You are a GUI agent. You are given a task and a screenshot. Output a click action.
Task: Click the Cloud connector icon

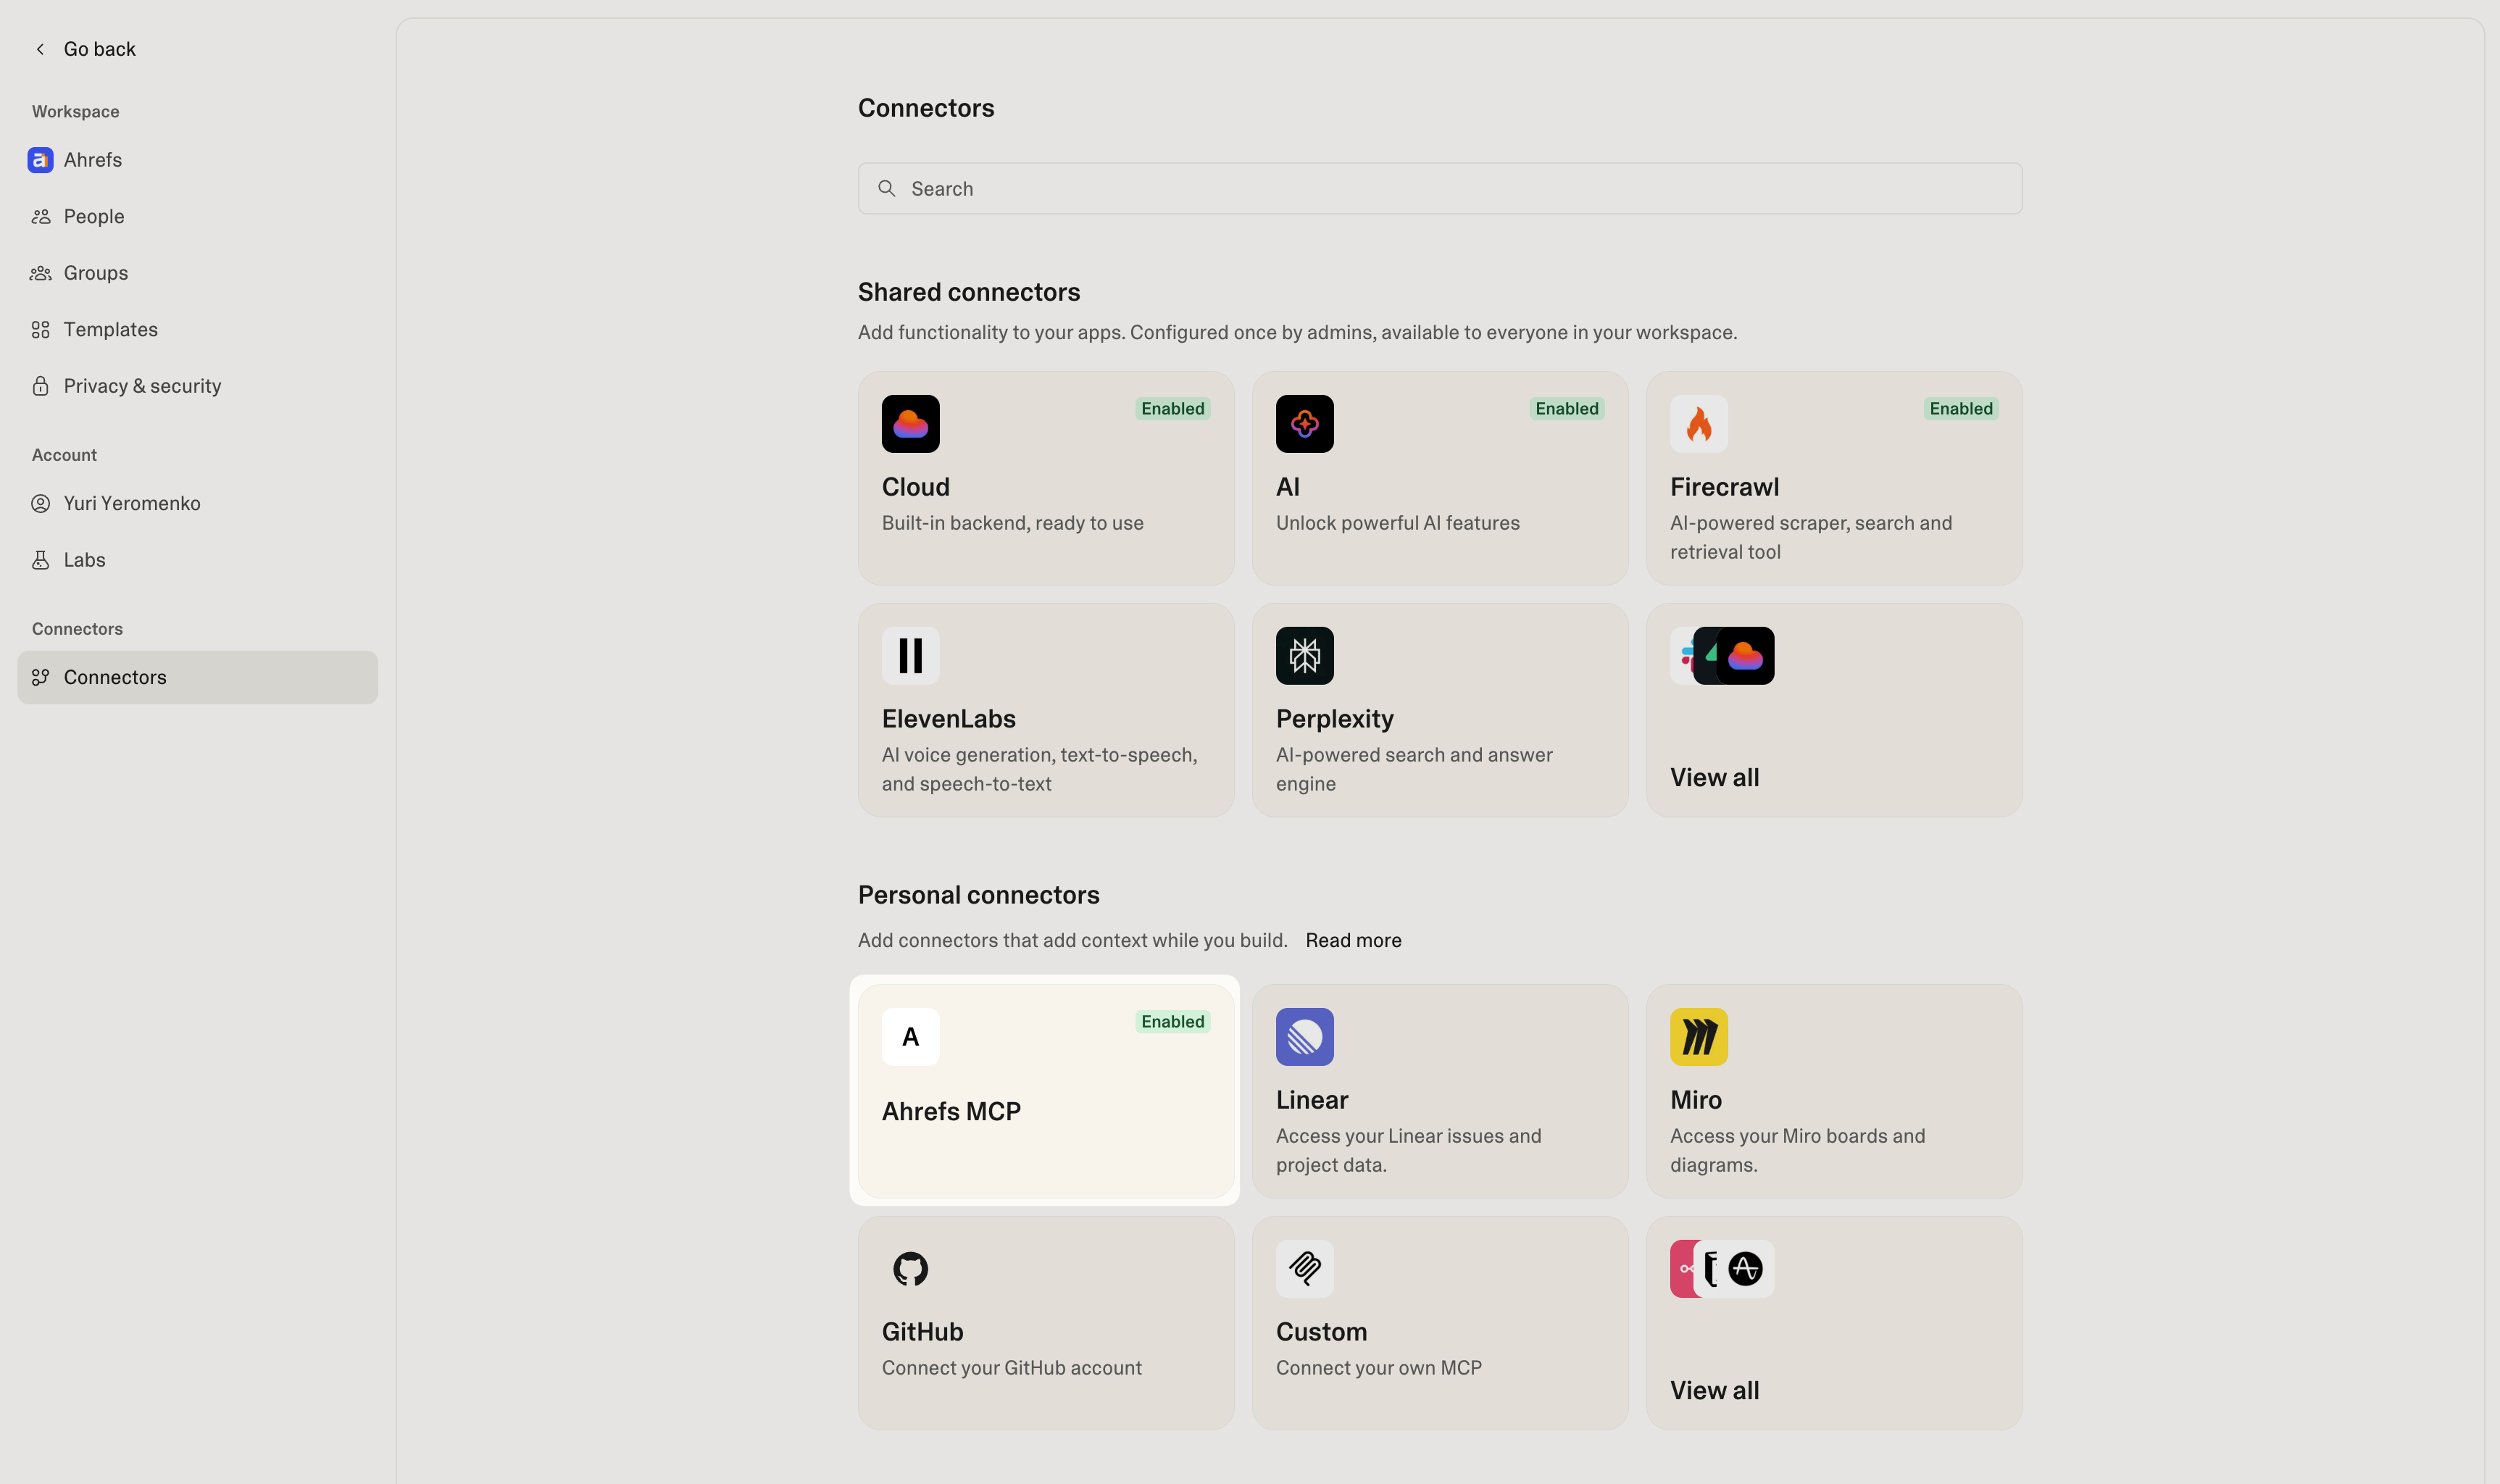click(910, 424)
